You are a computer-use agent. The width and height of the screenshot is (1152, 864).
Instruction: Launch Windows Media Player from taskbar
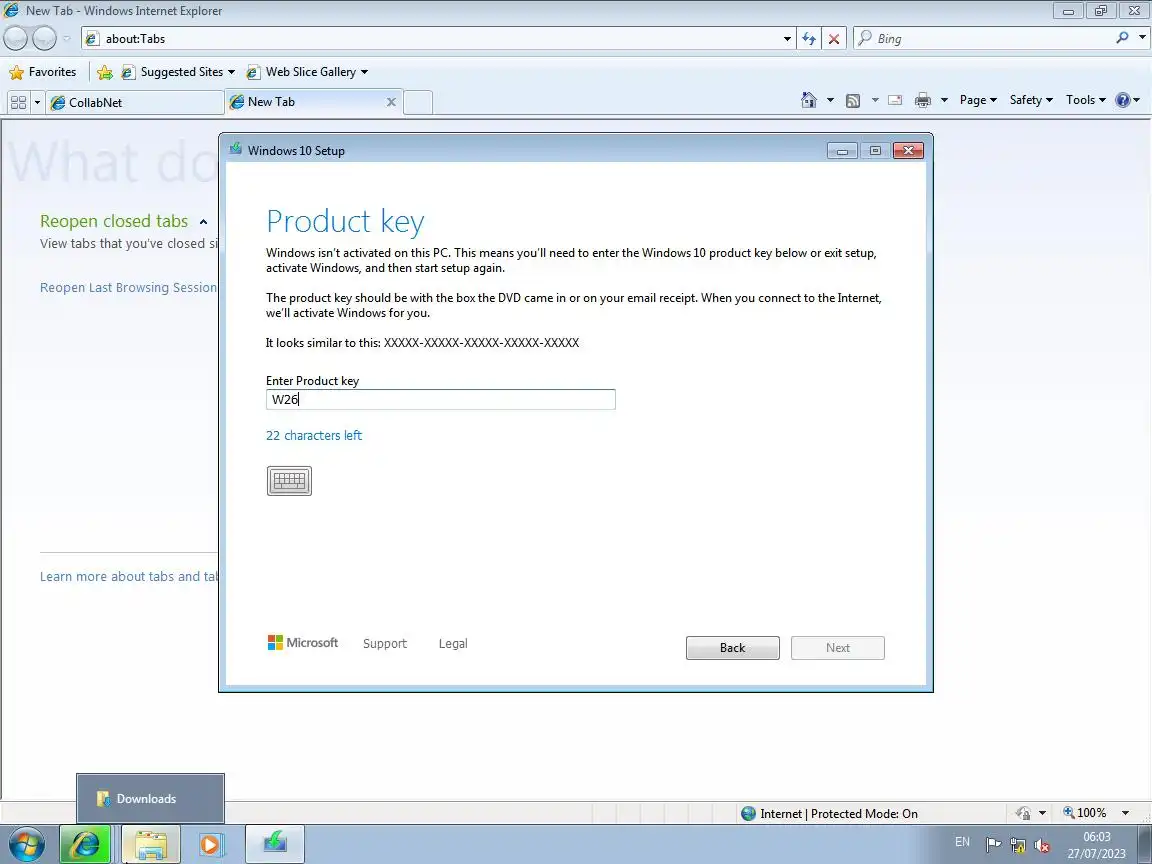pos(210,844)
